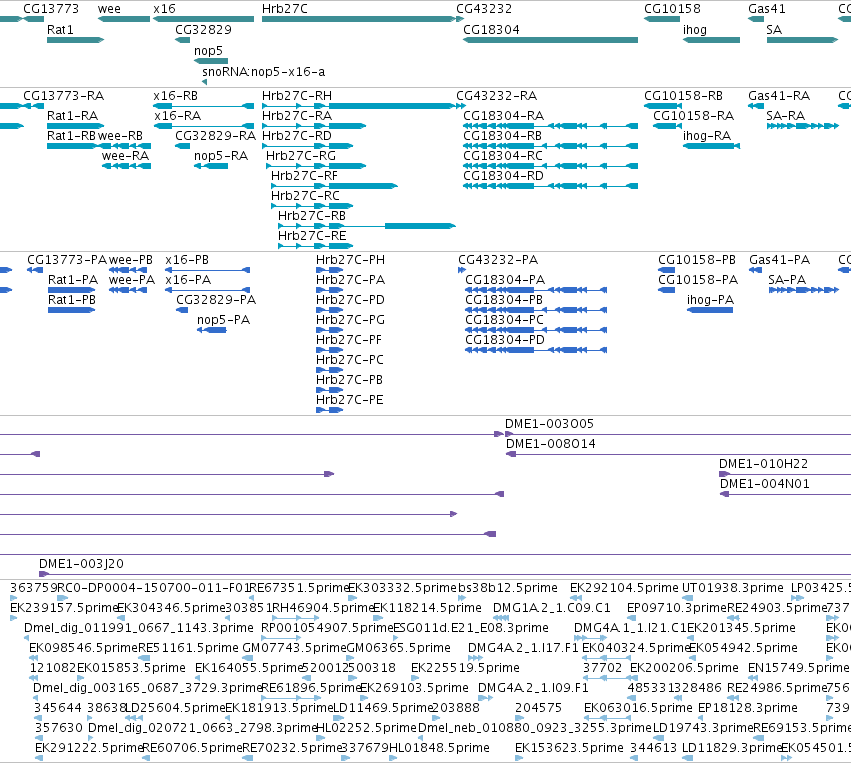Click the Hrb27C gene bar

click(359, 19)
